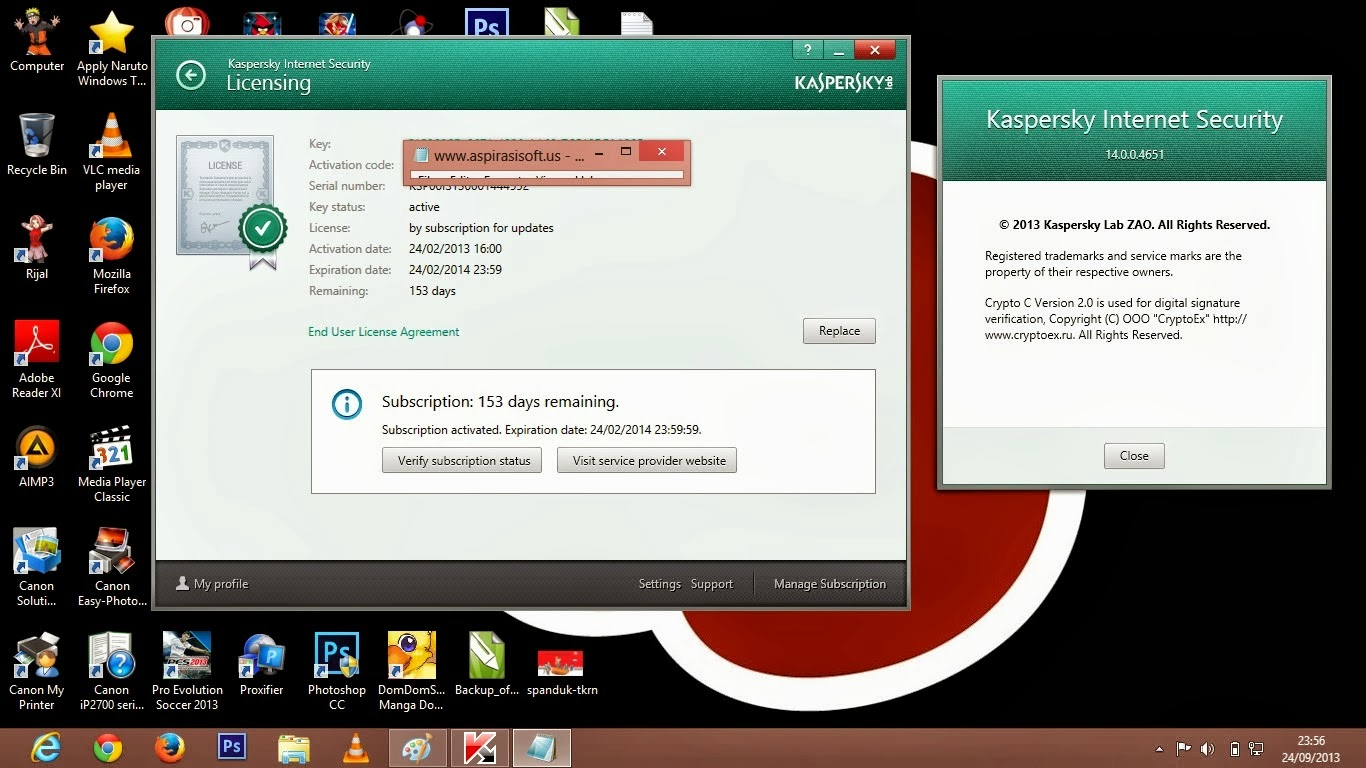
Task: Close the Kaspersky About dialog
Action: (1134, 456)
